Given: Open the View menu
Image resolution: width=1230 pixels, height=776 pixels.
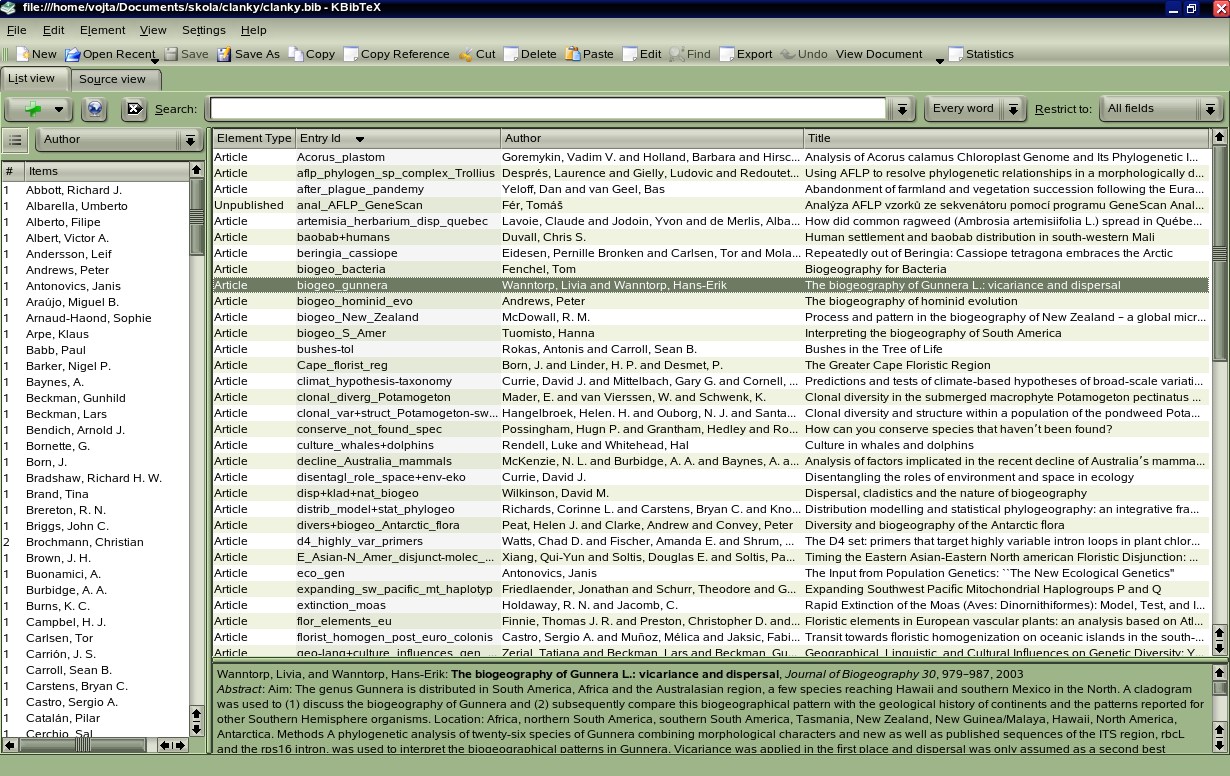Looking at the screenshot, I should pos(153,30).
